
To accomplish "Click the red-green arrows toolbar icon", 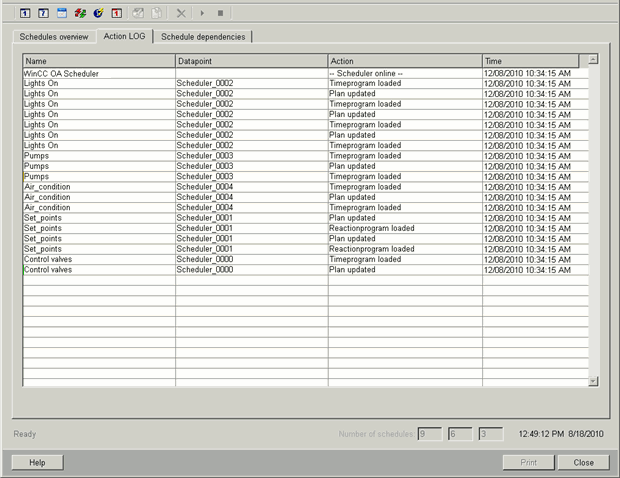I will 79,13.
